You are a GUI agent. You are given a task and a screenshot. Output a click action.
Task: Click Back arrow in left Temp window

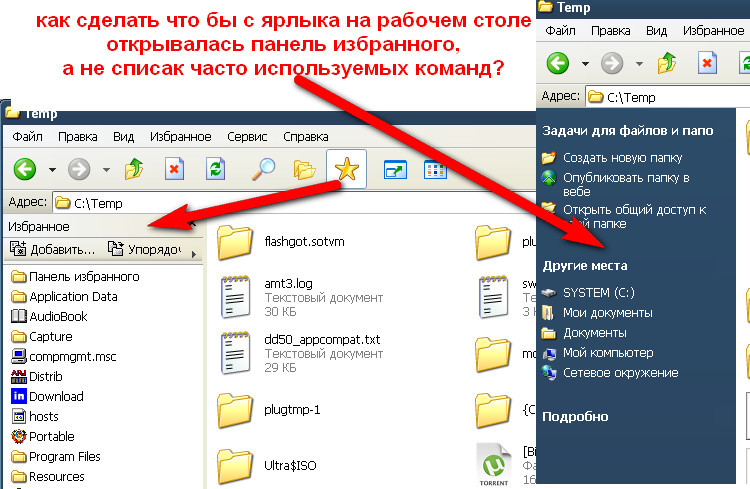coord(25,169)
